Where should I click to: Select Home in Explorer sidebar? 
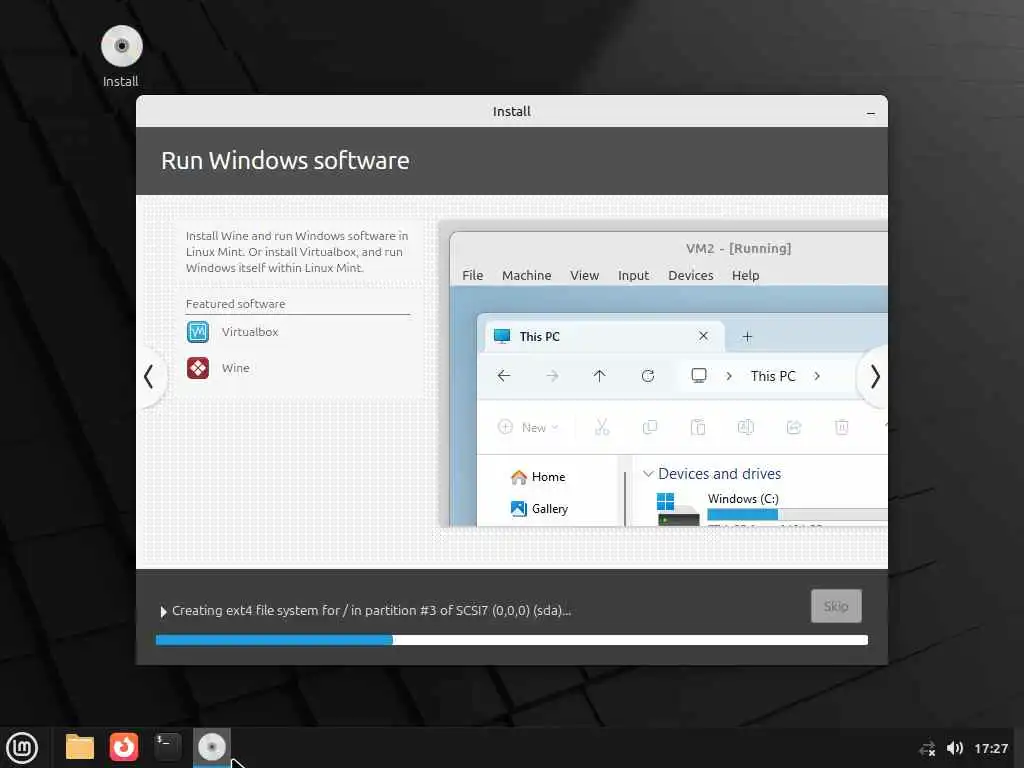tap(538, 477)
